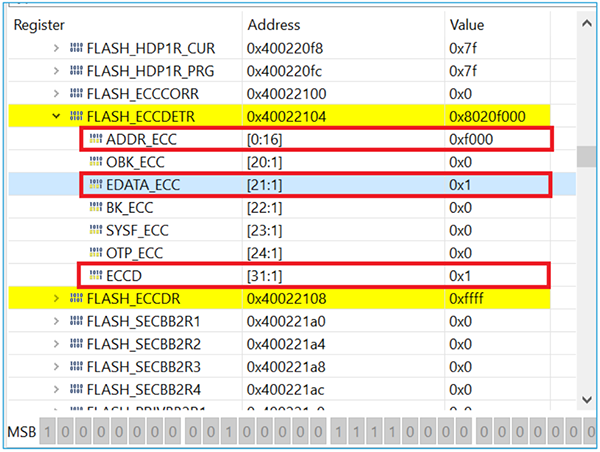This screenshot has width=600, height=452.
Task: Expand the FLASH_ECCDR register node
Action: [x=57, y=297]
